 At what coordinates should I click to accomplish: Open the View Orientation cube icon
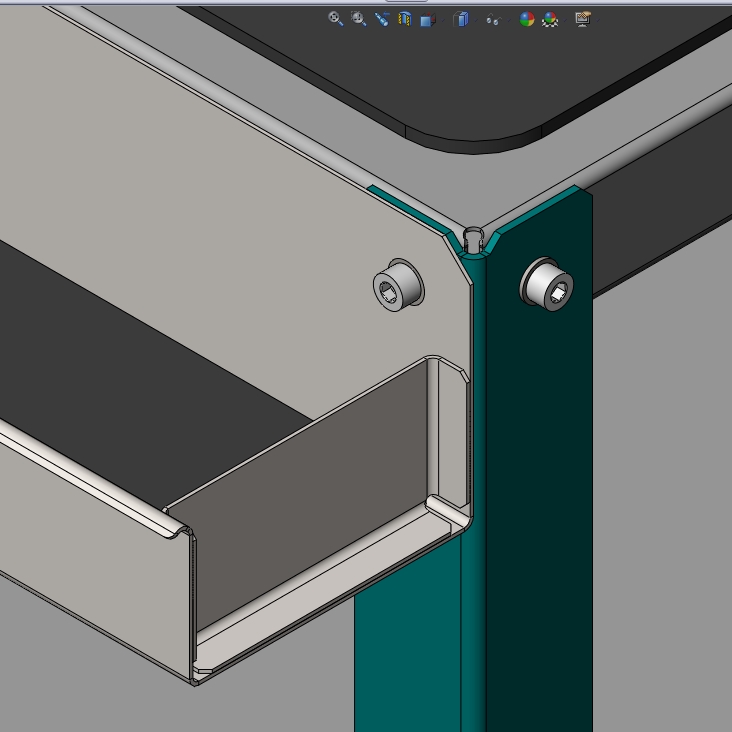427,20
